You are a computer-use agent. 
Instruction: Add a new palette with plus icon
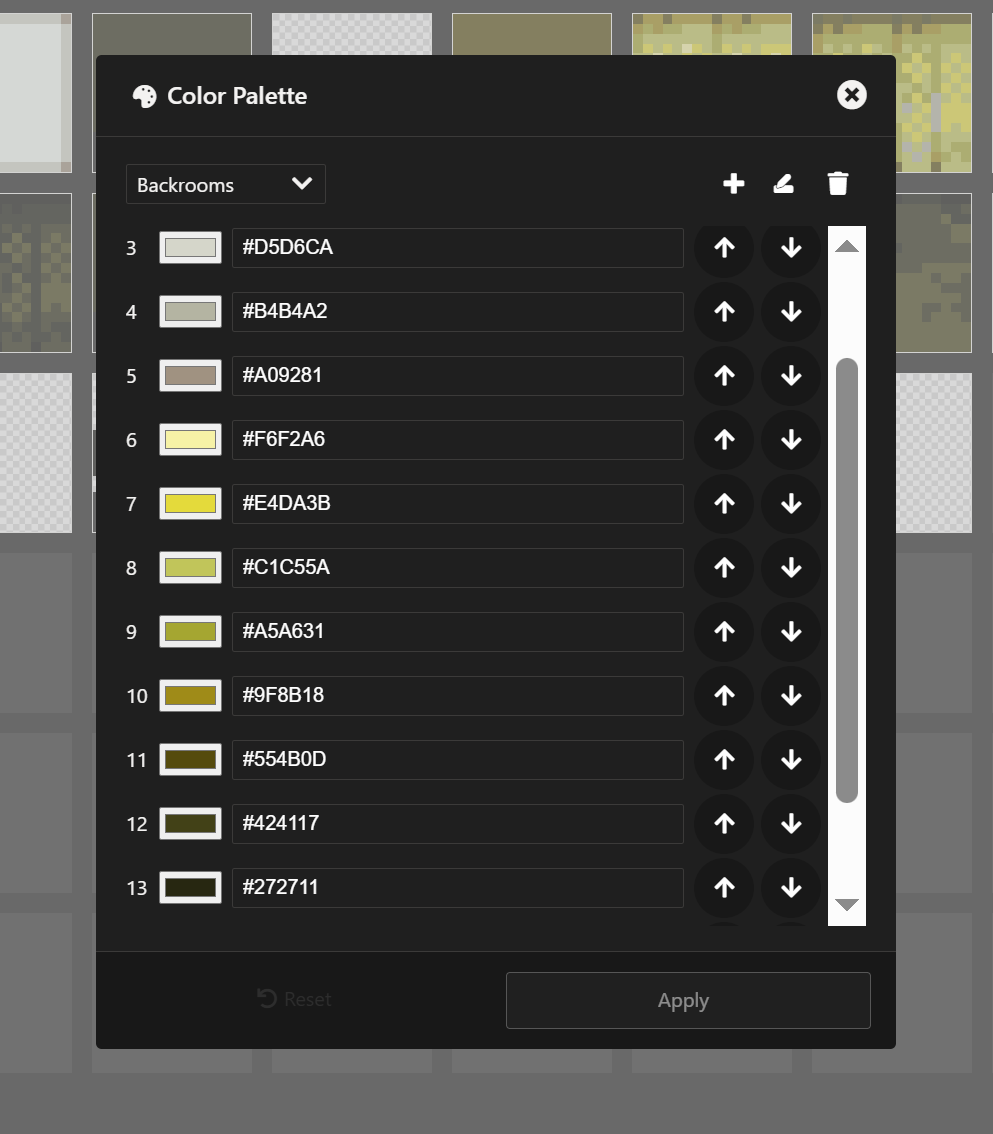(733, 184)
